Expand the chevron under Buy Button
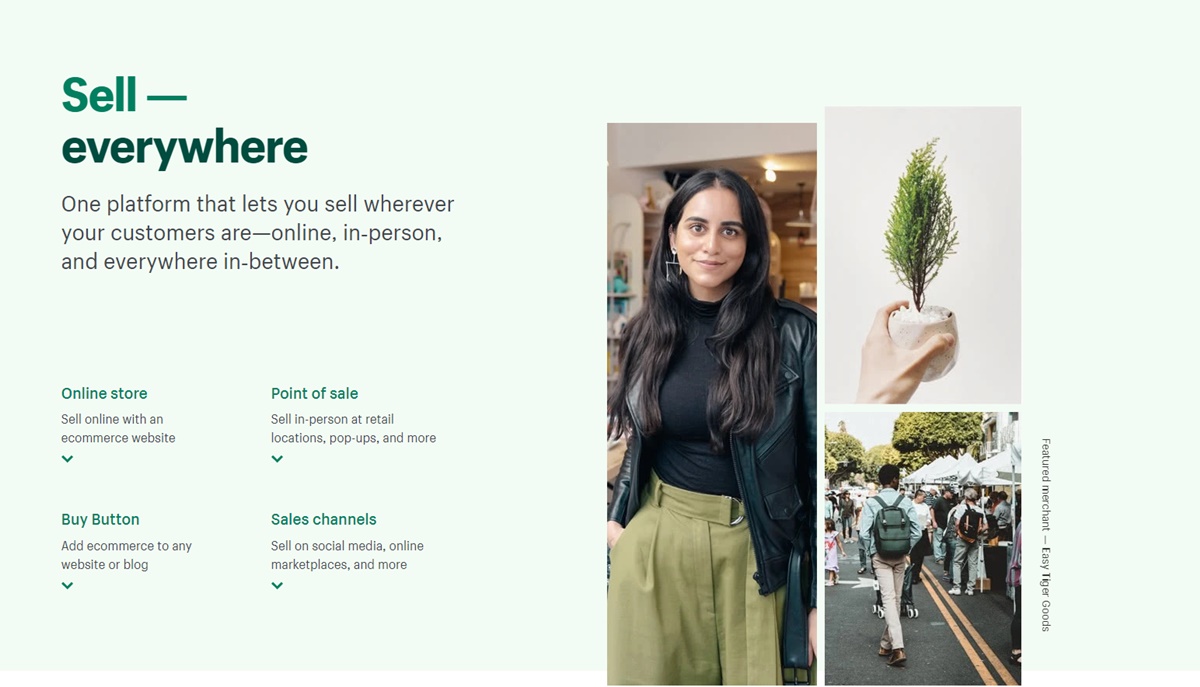 (x=67, y=586)
